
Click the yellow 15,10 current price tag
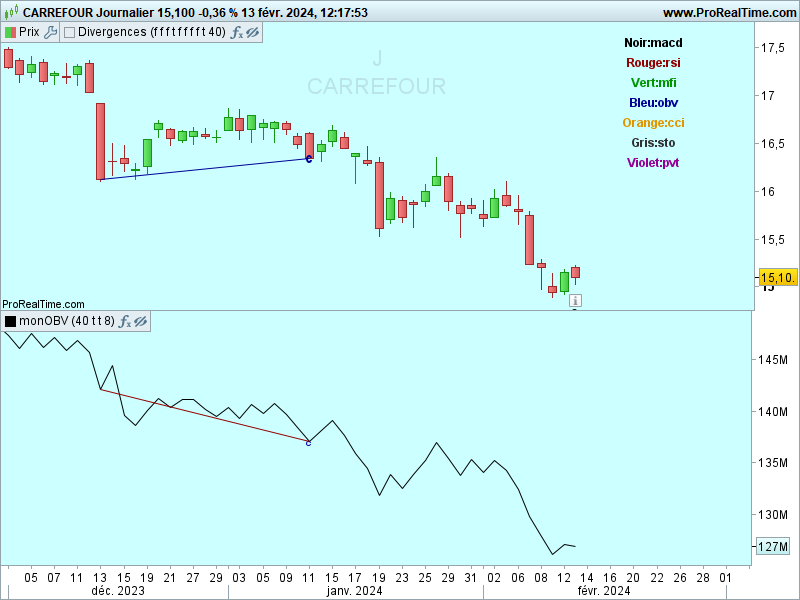tap(778, 278)
